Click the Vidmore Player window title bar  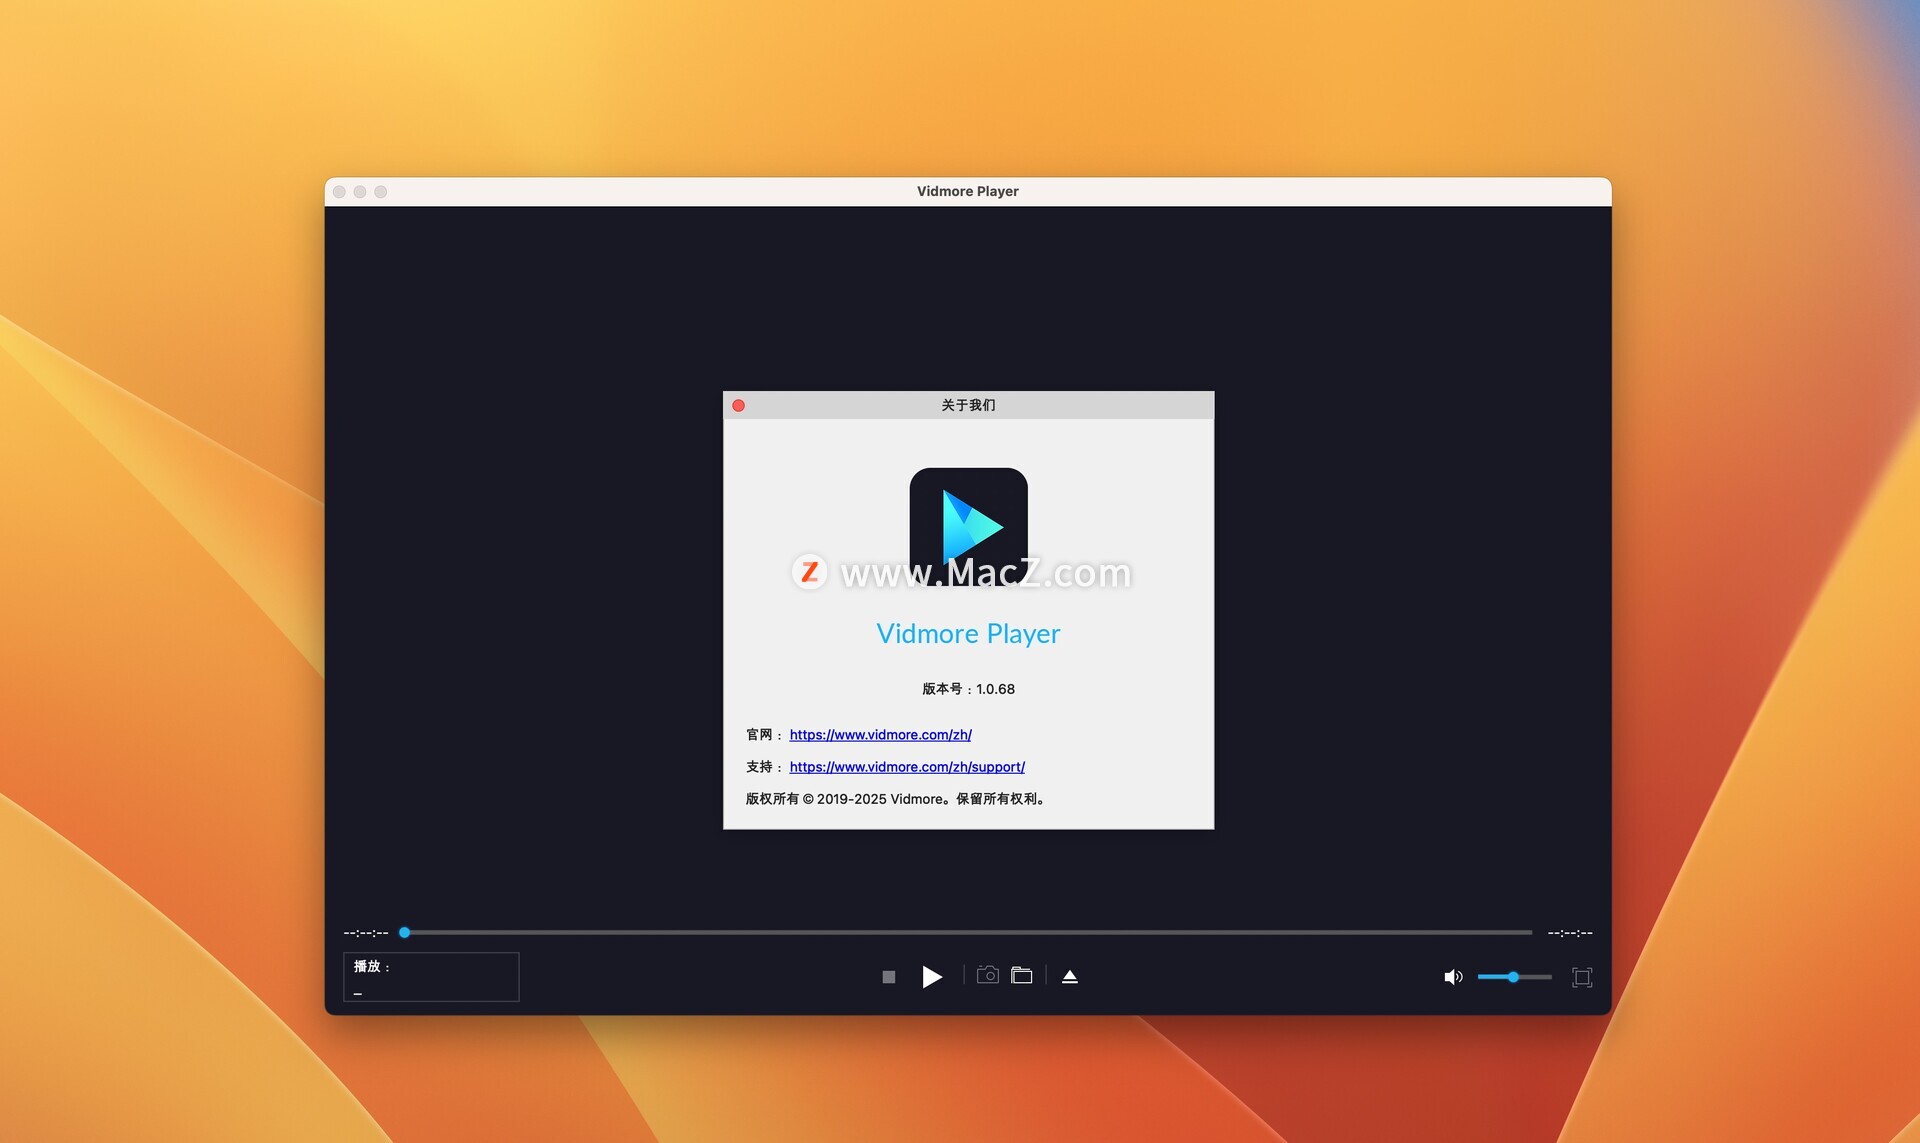click(x=968, y=191)
